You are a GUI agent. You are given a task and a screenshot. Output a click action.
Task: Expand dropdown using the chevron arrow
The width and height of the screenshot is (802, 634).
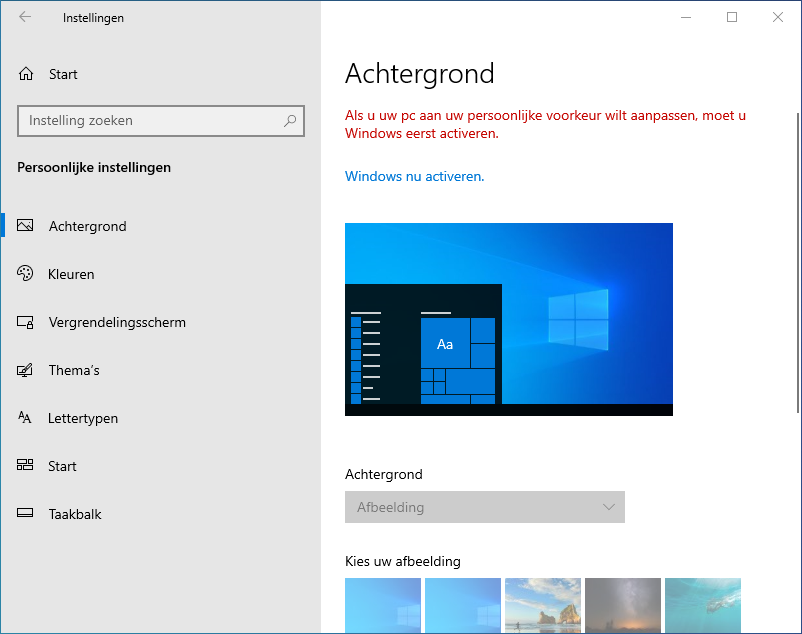tap(609, 507)
